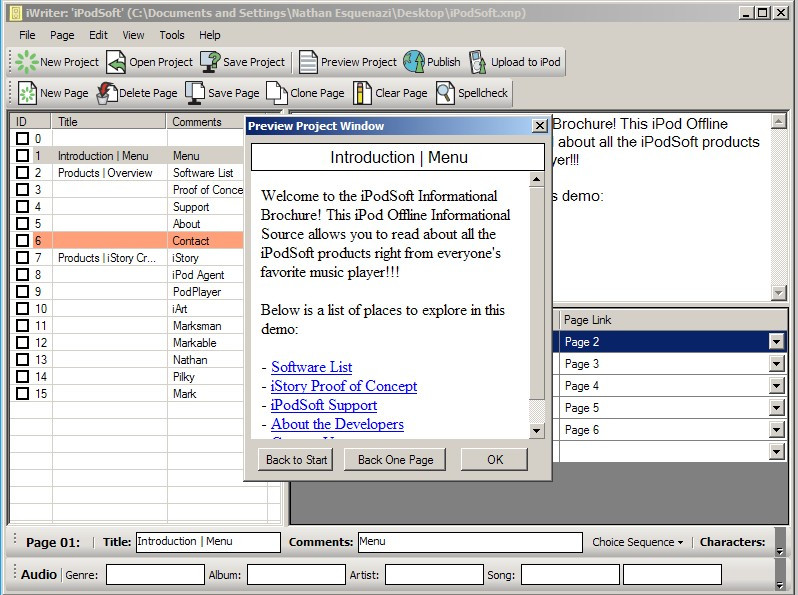Select the Marksman row in the list
The image size is (798, 595).
point(127,326)
